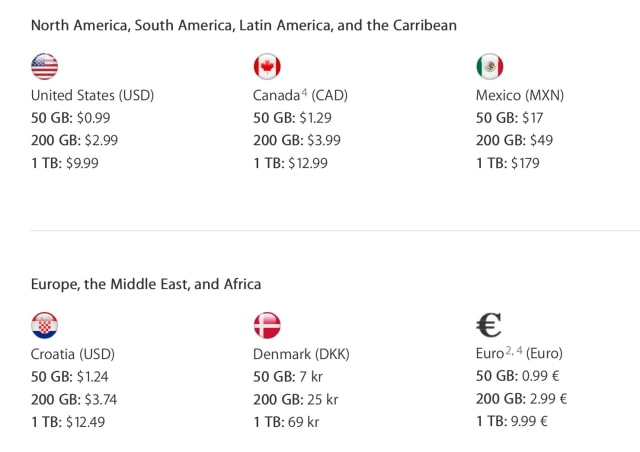640x452 pixels.
Task: Click the Denmark 1 TB 69 kr price
Action: pyautogui.click(x=286, y=421)
